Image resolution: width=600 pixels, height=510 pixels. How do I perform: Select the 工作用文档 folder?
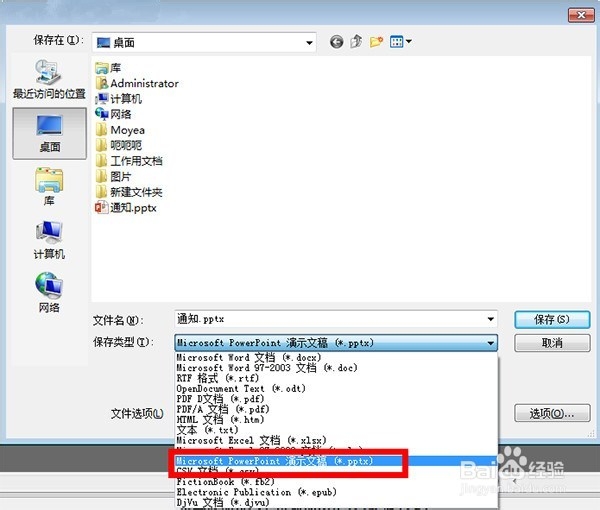pyautogui.click(x=129, y=161)
